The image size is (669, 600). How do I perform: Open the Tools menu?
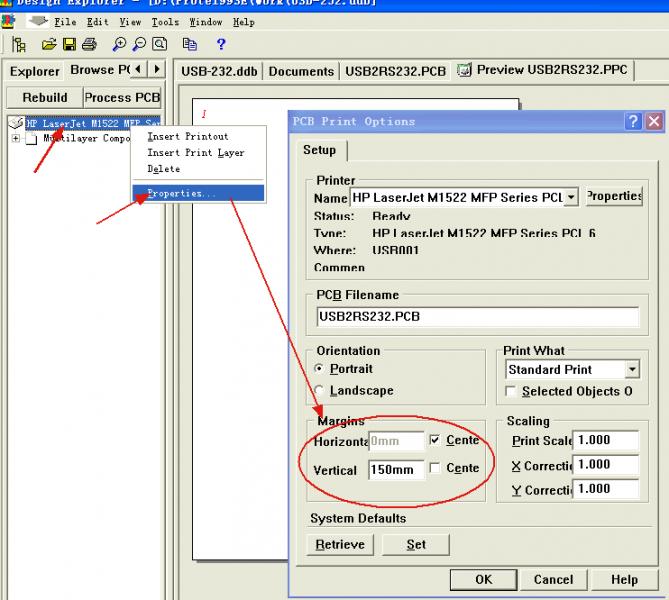165,22
